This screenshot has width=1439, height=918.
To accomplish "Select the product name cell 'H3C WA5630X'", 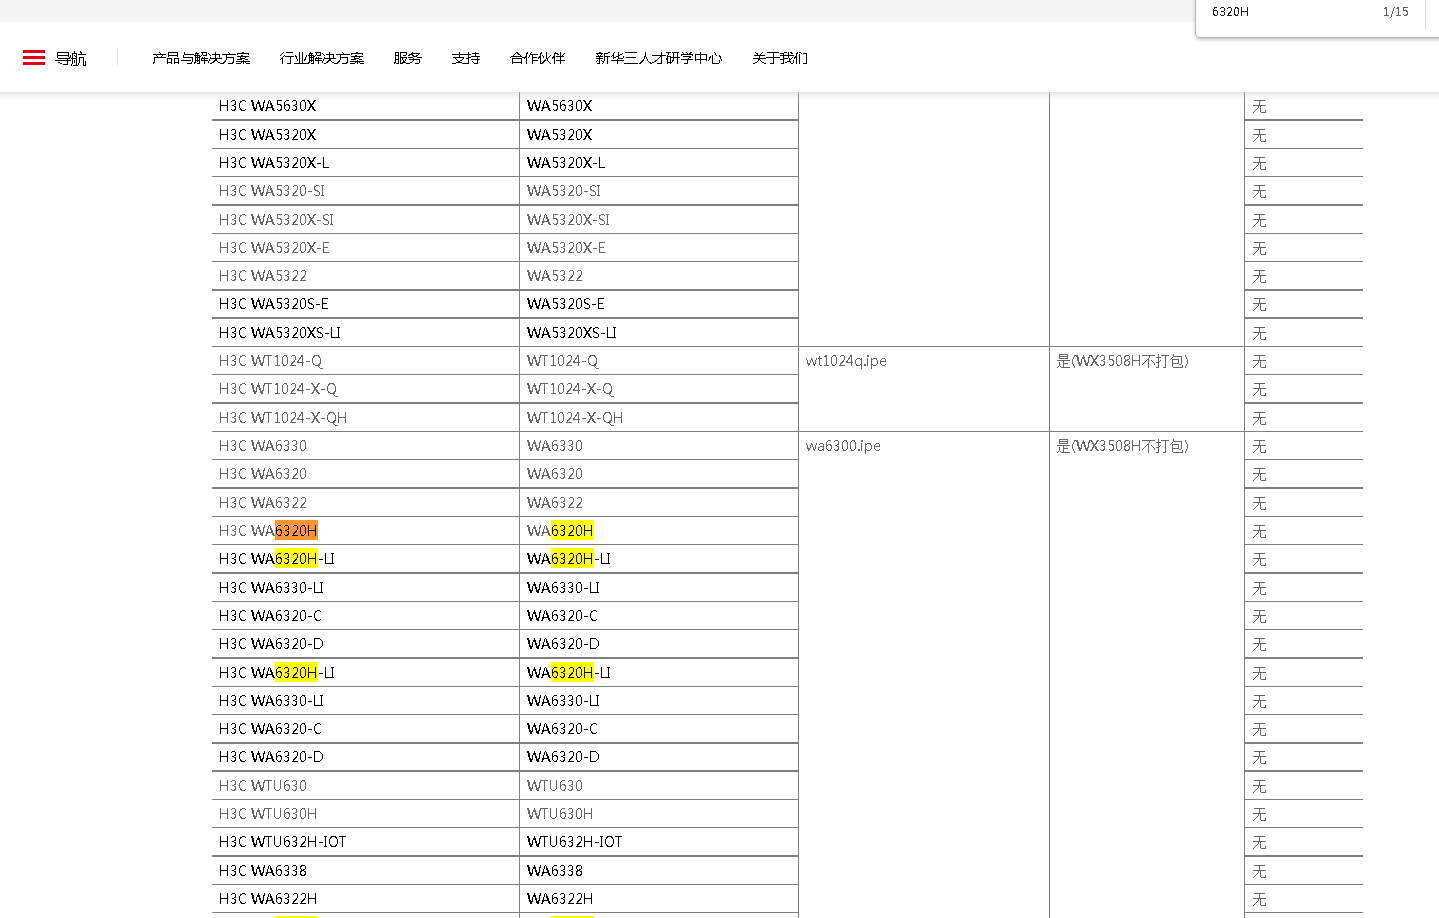I will [268, 106].
